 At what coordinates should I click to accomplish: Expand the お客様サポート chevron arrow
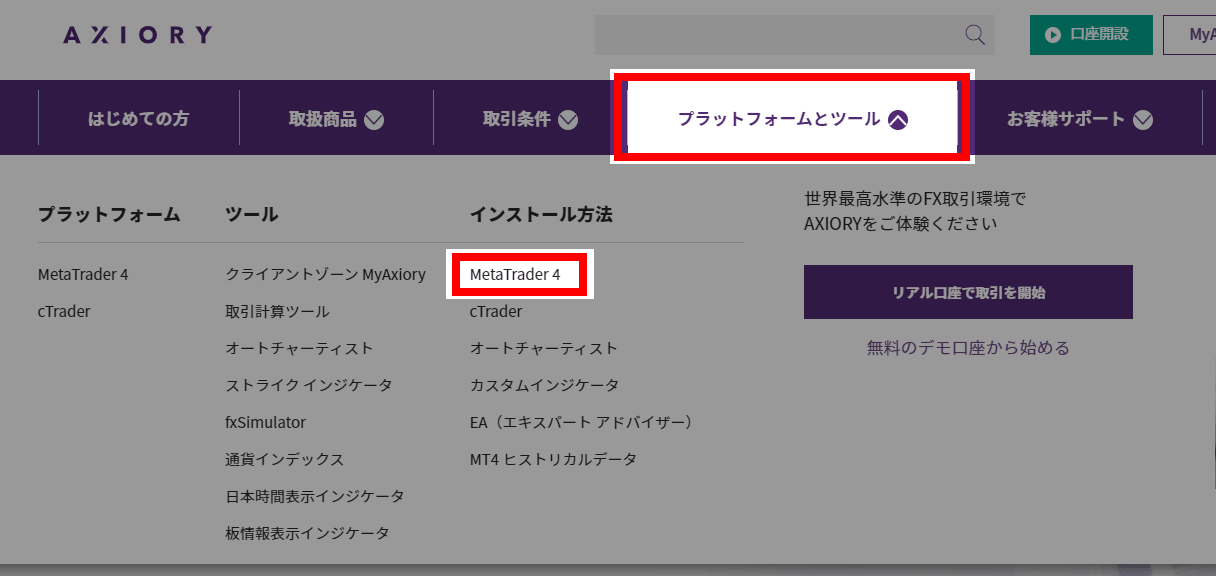point(1143,120)
